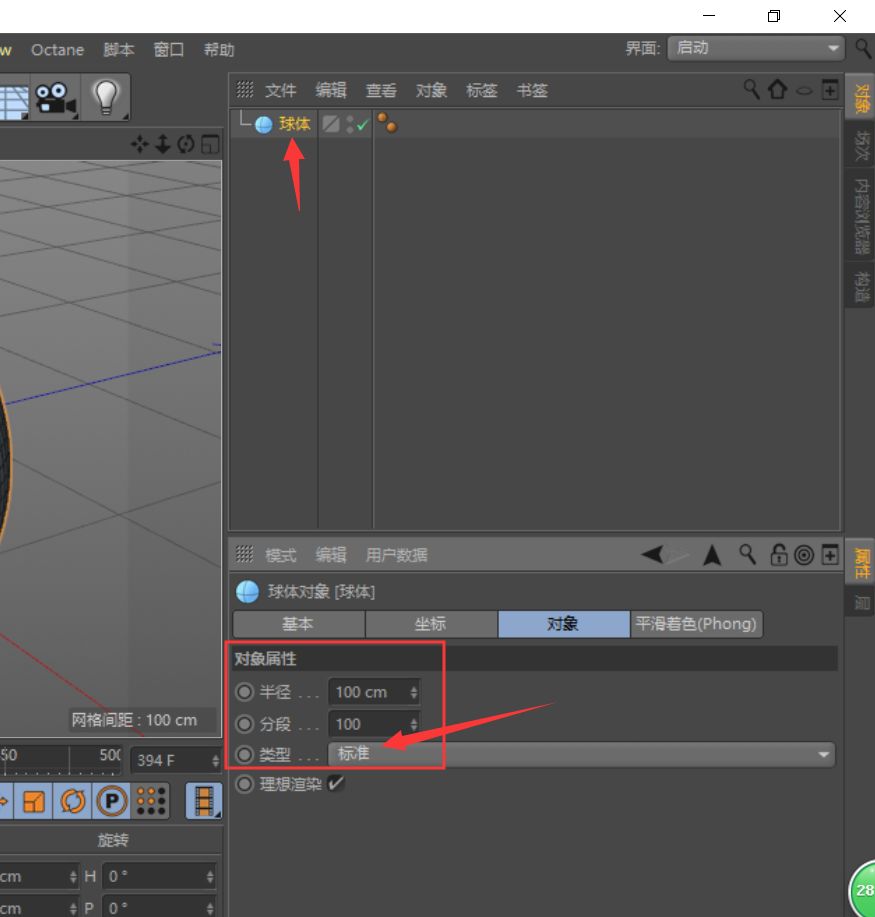This screenshot has height=917, width=875.
Task: Toggle the scale keyframe recording icon
Action: [33, 801]
